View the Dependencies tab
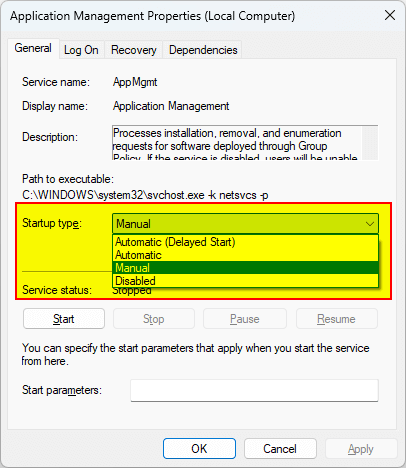 pos(203,50)
